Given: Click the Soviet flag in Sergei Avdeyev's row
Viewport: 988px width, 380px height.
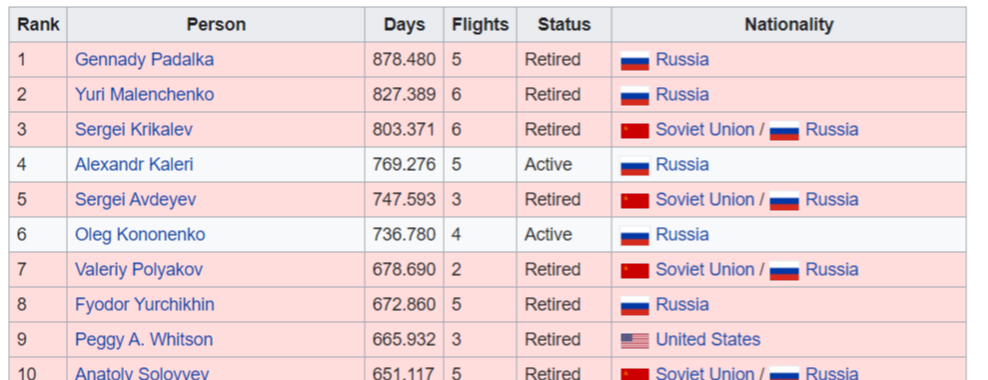Looking at the screenshot, I should (x=635, y=200).
